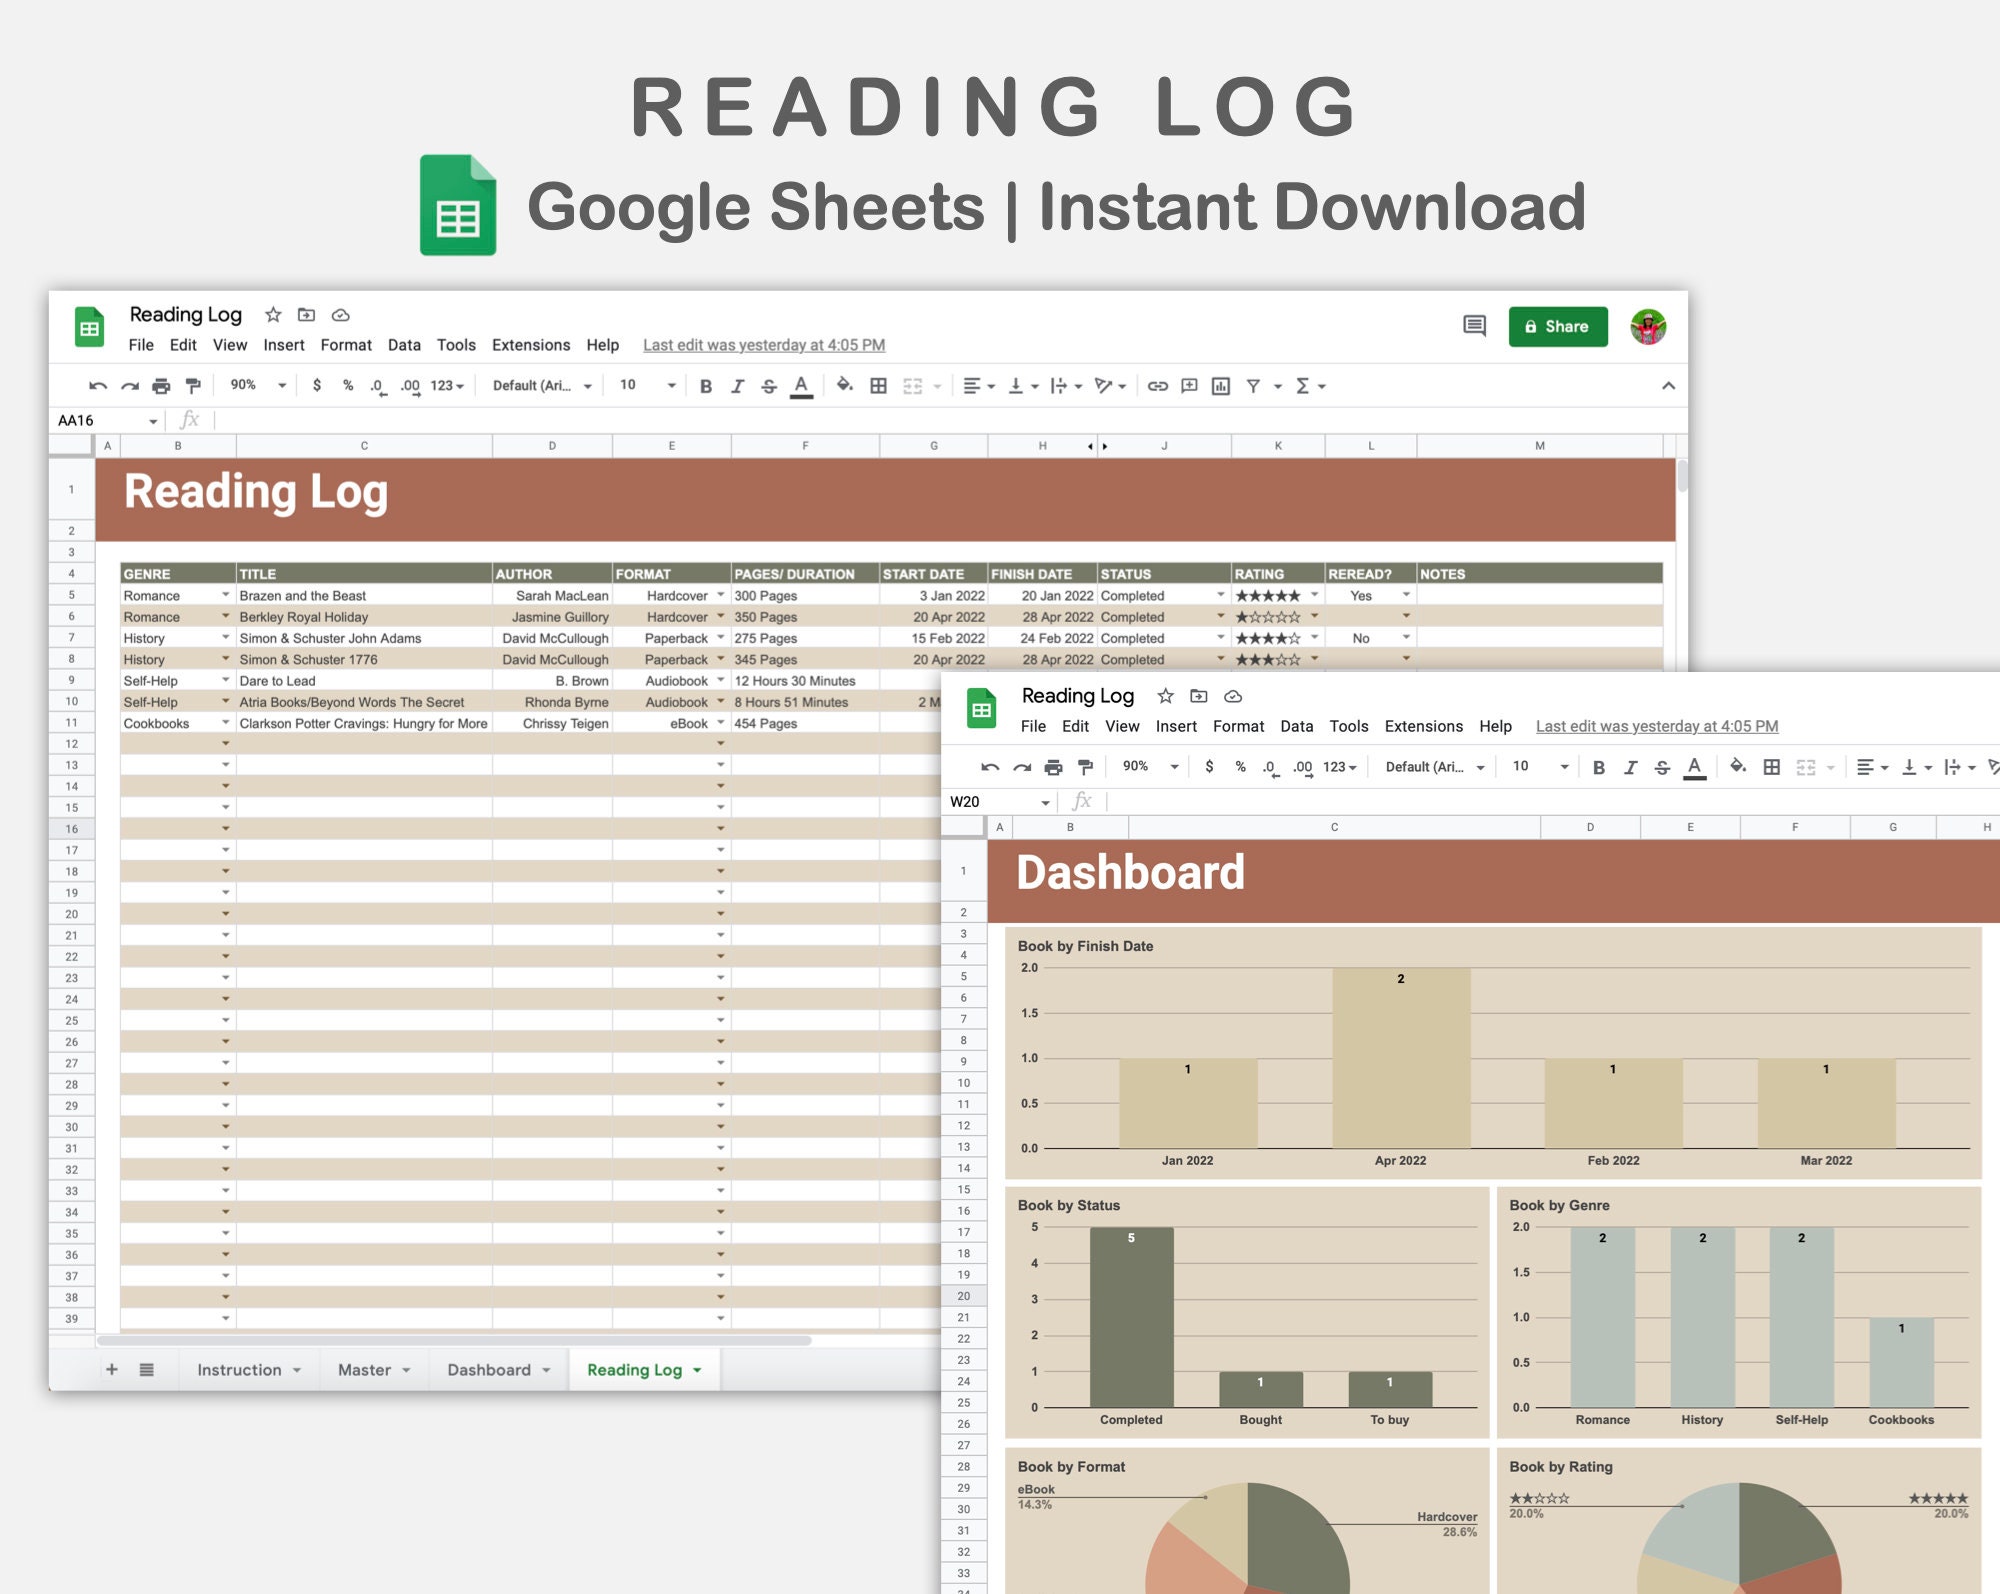Toggle strikethrough formatting
This screenshot has height=1594, width=2000.
pos(770,385)
